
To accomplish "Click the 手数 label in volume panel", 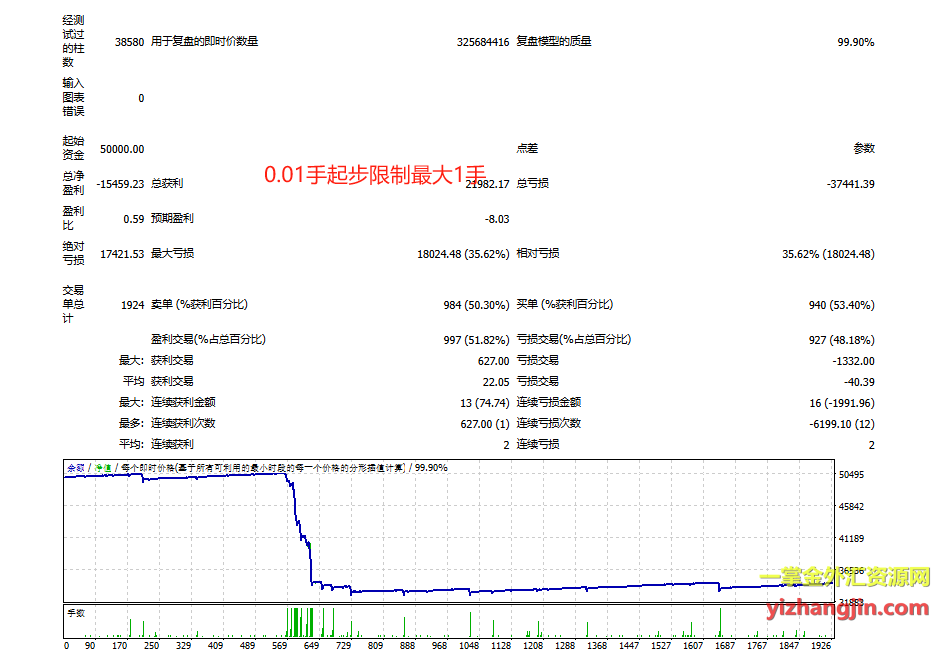I will (x=76, y=611).
